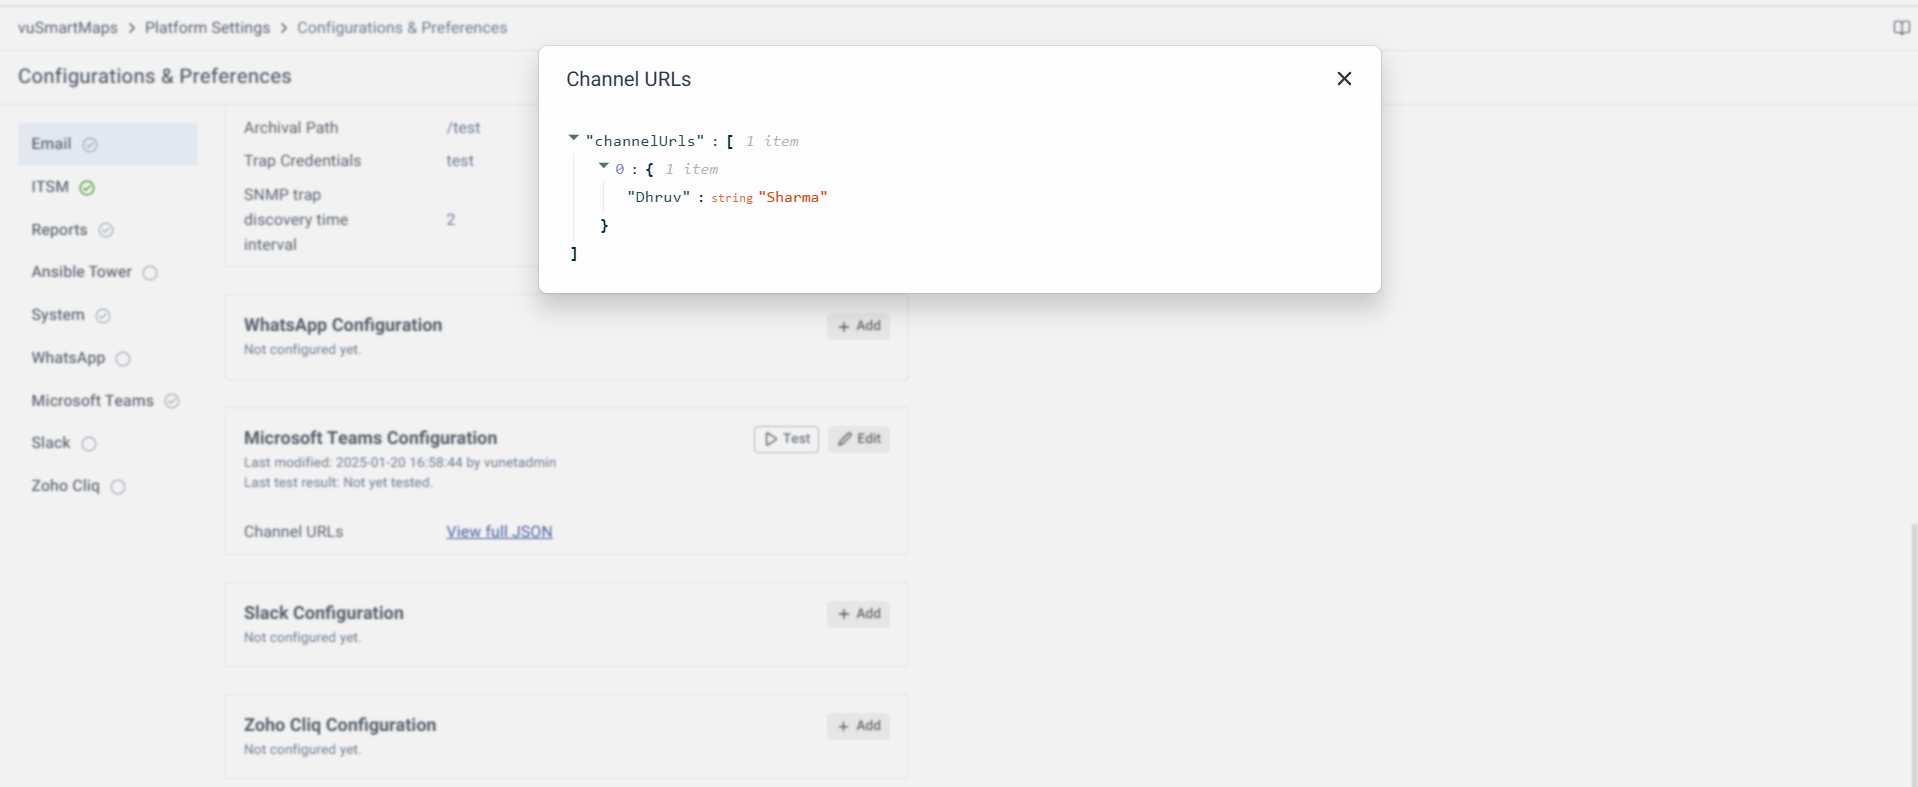This screenshot has width=1918, height=787.
Task: Add a Slack configuration
Action: click(859, 614)
